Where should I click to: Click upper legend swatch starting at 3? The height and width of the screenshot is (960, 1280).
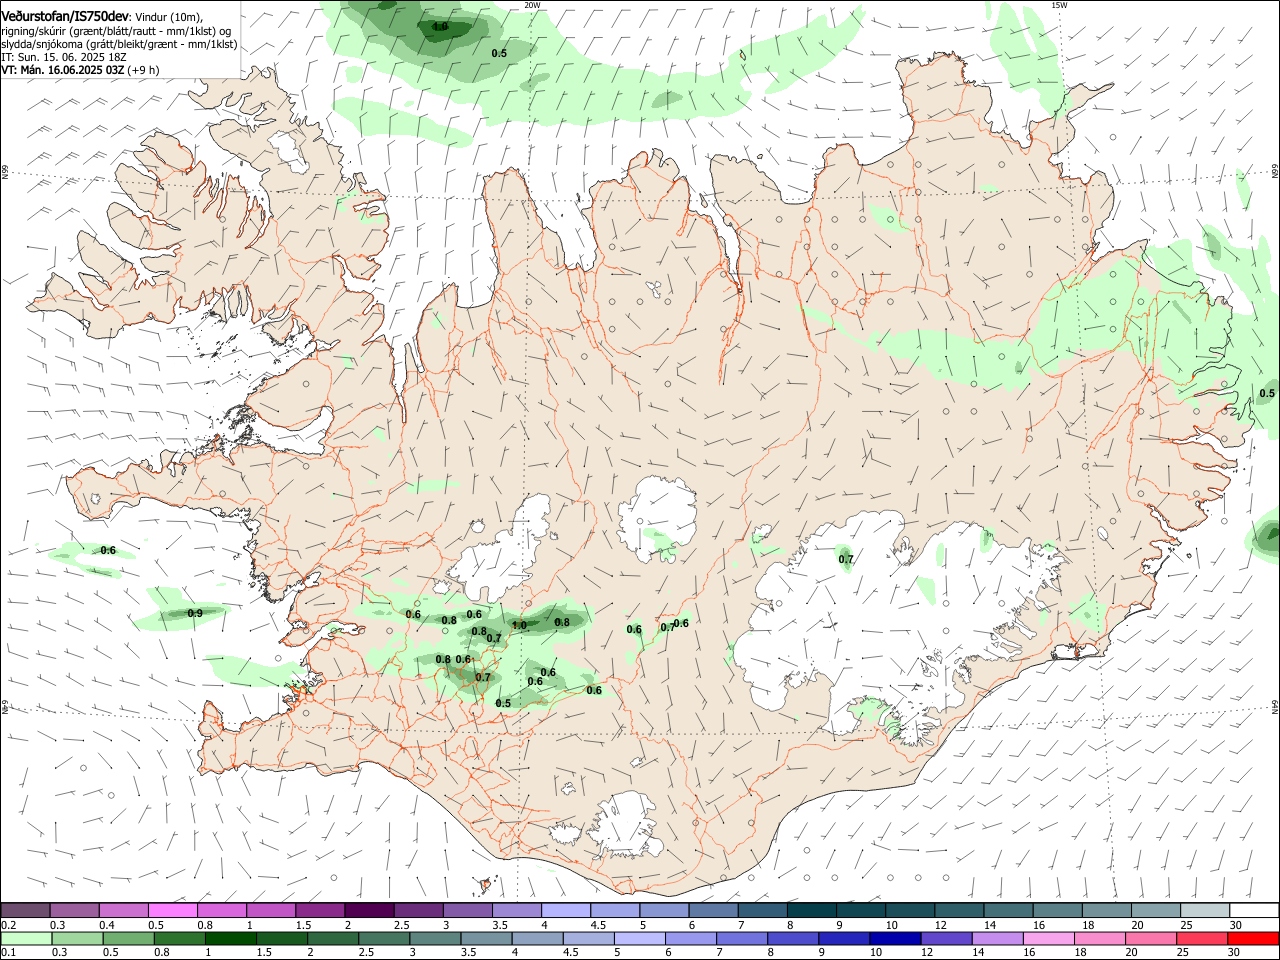coord(466,910)
